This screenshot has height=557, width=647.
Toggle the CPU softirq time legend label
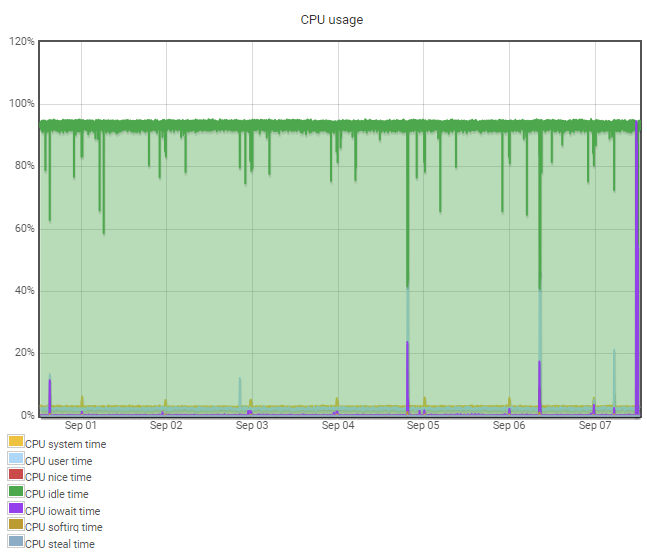64,527
